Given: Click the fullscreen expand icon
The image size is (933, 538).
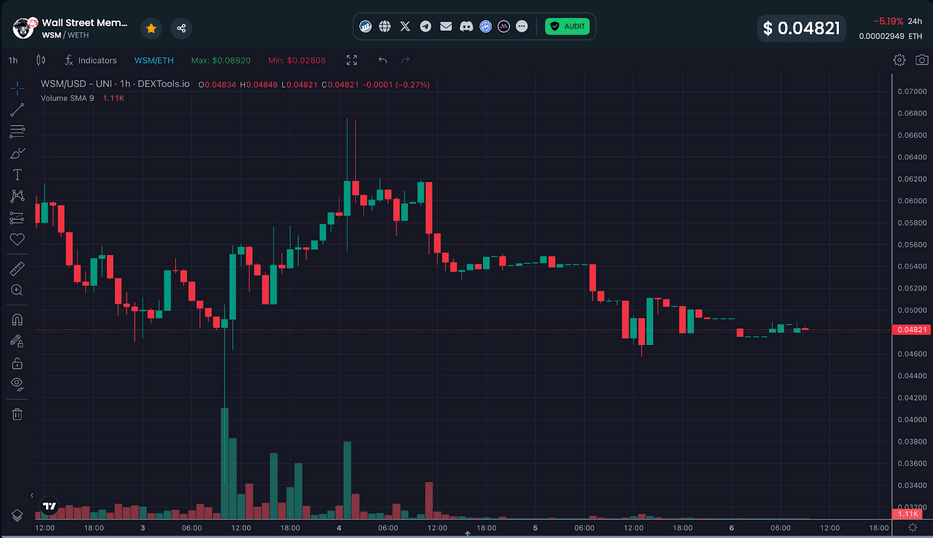Looking at the screenshot, I should click(x=352, y=60).
